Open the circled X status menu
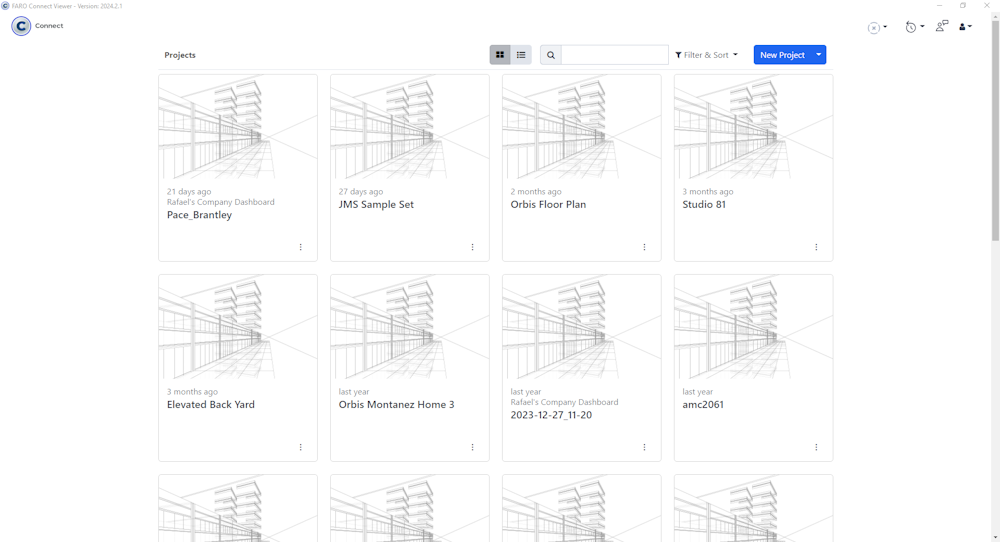This screenshot has width=1000, height=542. coord(877,28)
